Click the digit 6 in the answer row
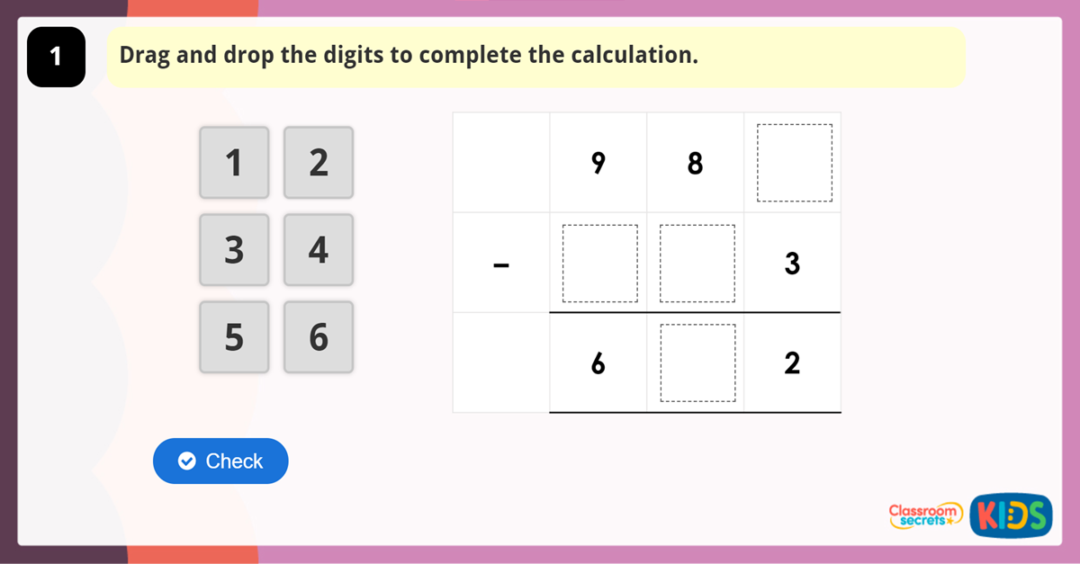1080x564 pixels. click(598, 364)
